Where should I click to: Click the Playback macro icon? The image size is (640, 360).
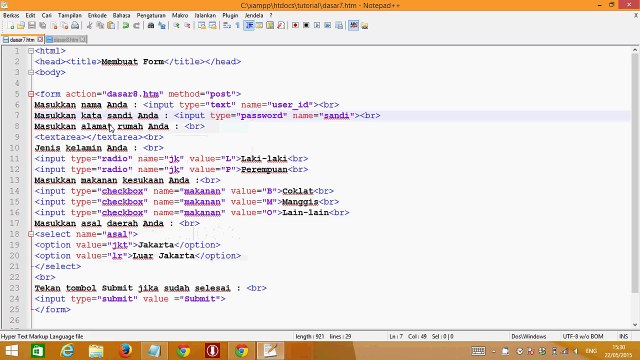[317, 25]
